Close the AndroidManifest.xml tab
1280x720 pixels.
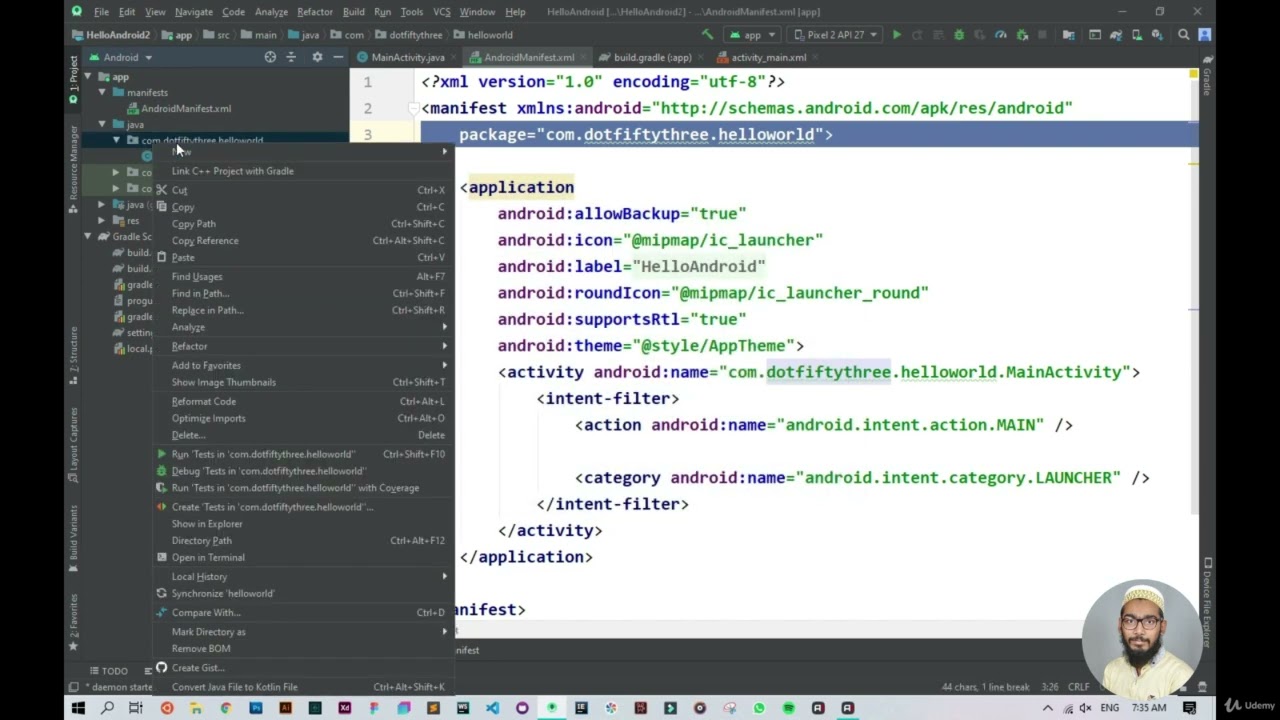pos(583,57)
